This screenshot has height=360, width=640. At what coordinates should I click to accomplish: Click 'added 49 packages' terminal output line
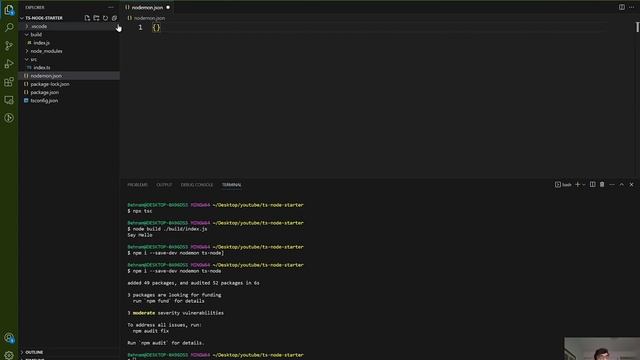point(193,283)
